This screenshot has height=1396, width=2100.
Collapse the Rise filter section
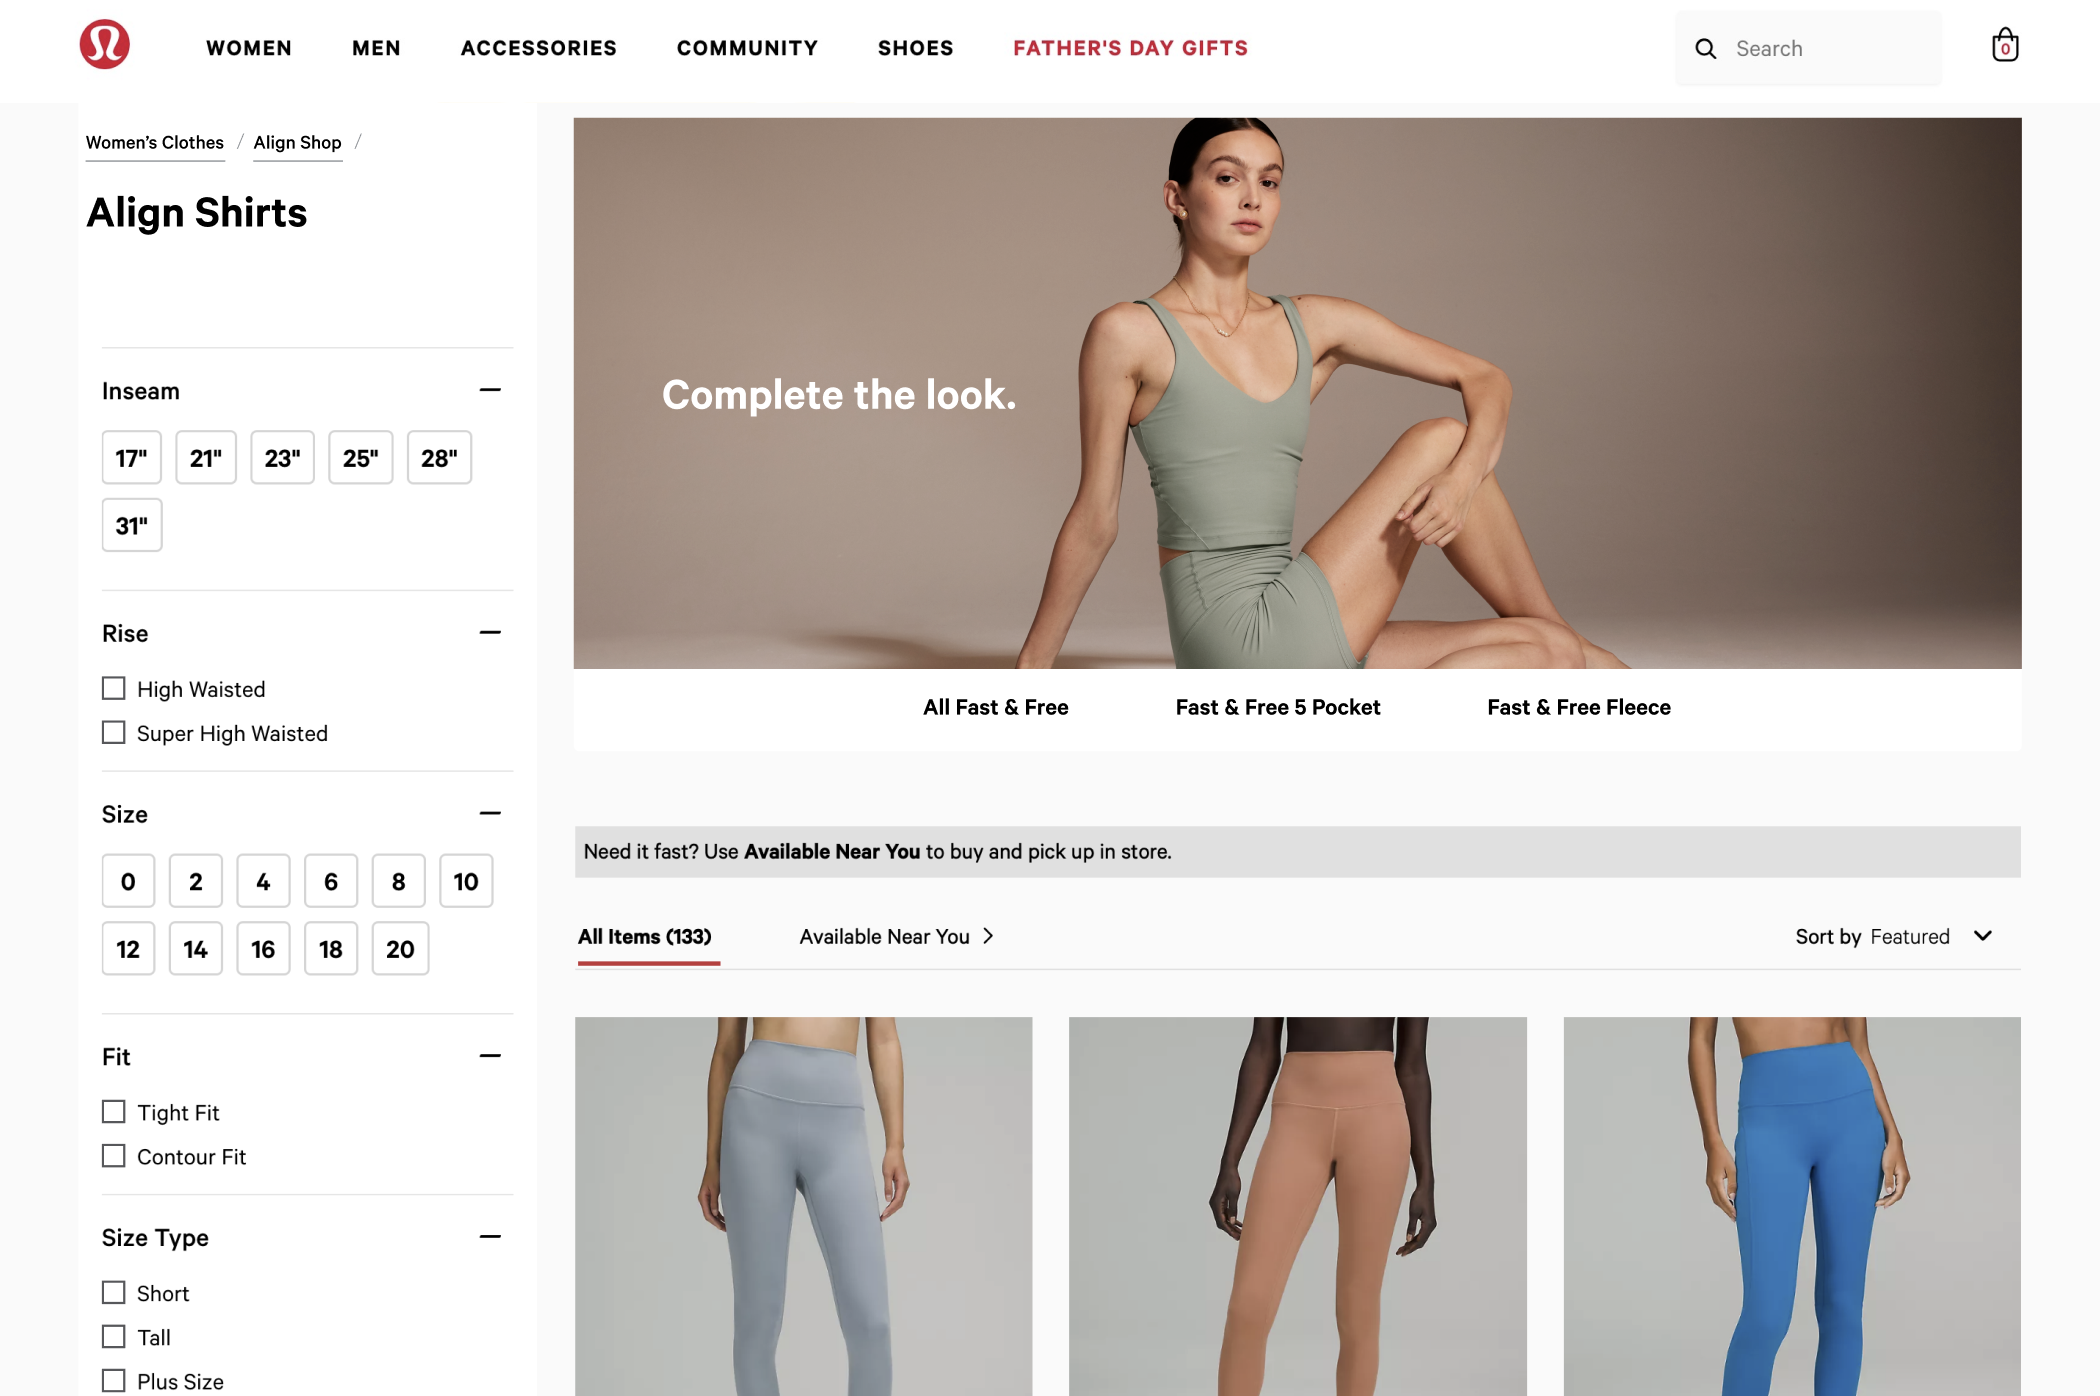pyautogui.click(x=490, y=633)
